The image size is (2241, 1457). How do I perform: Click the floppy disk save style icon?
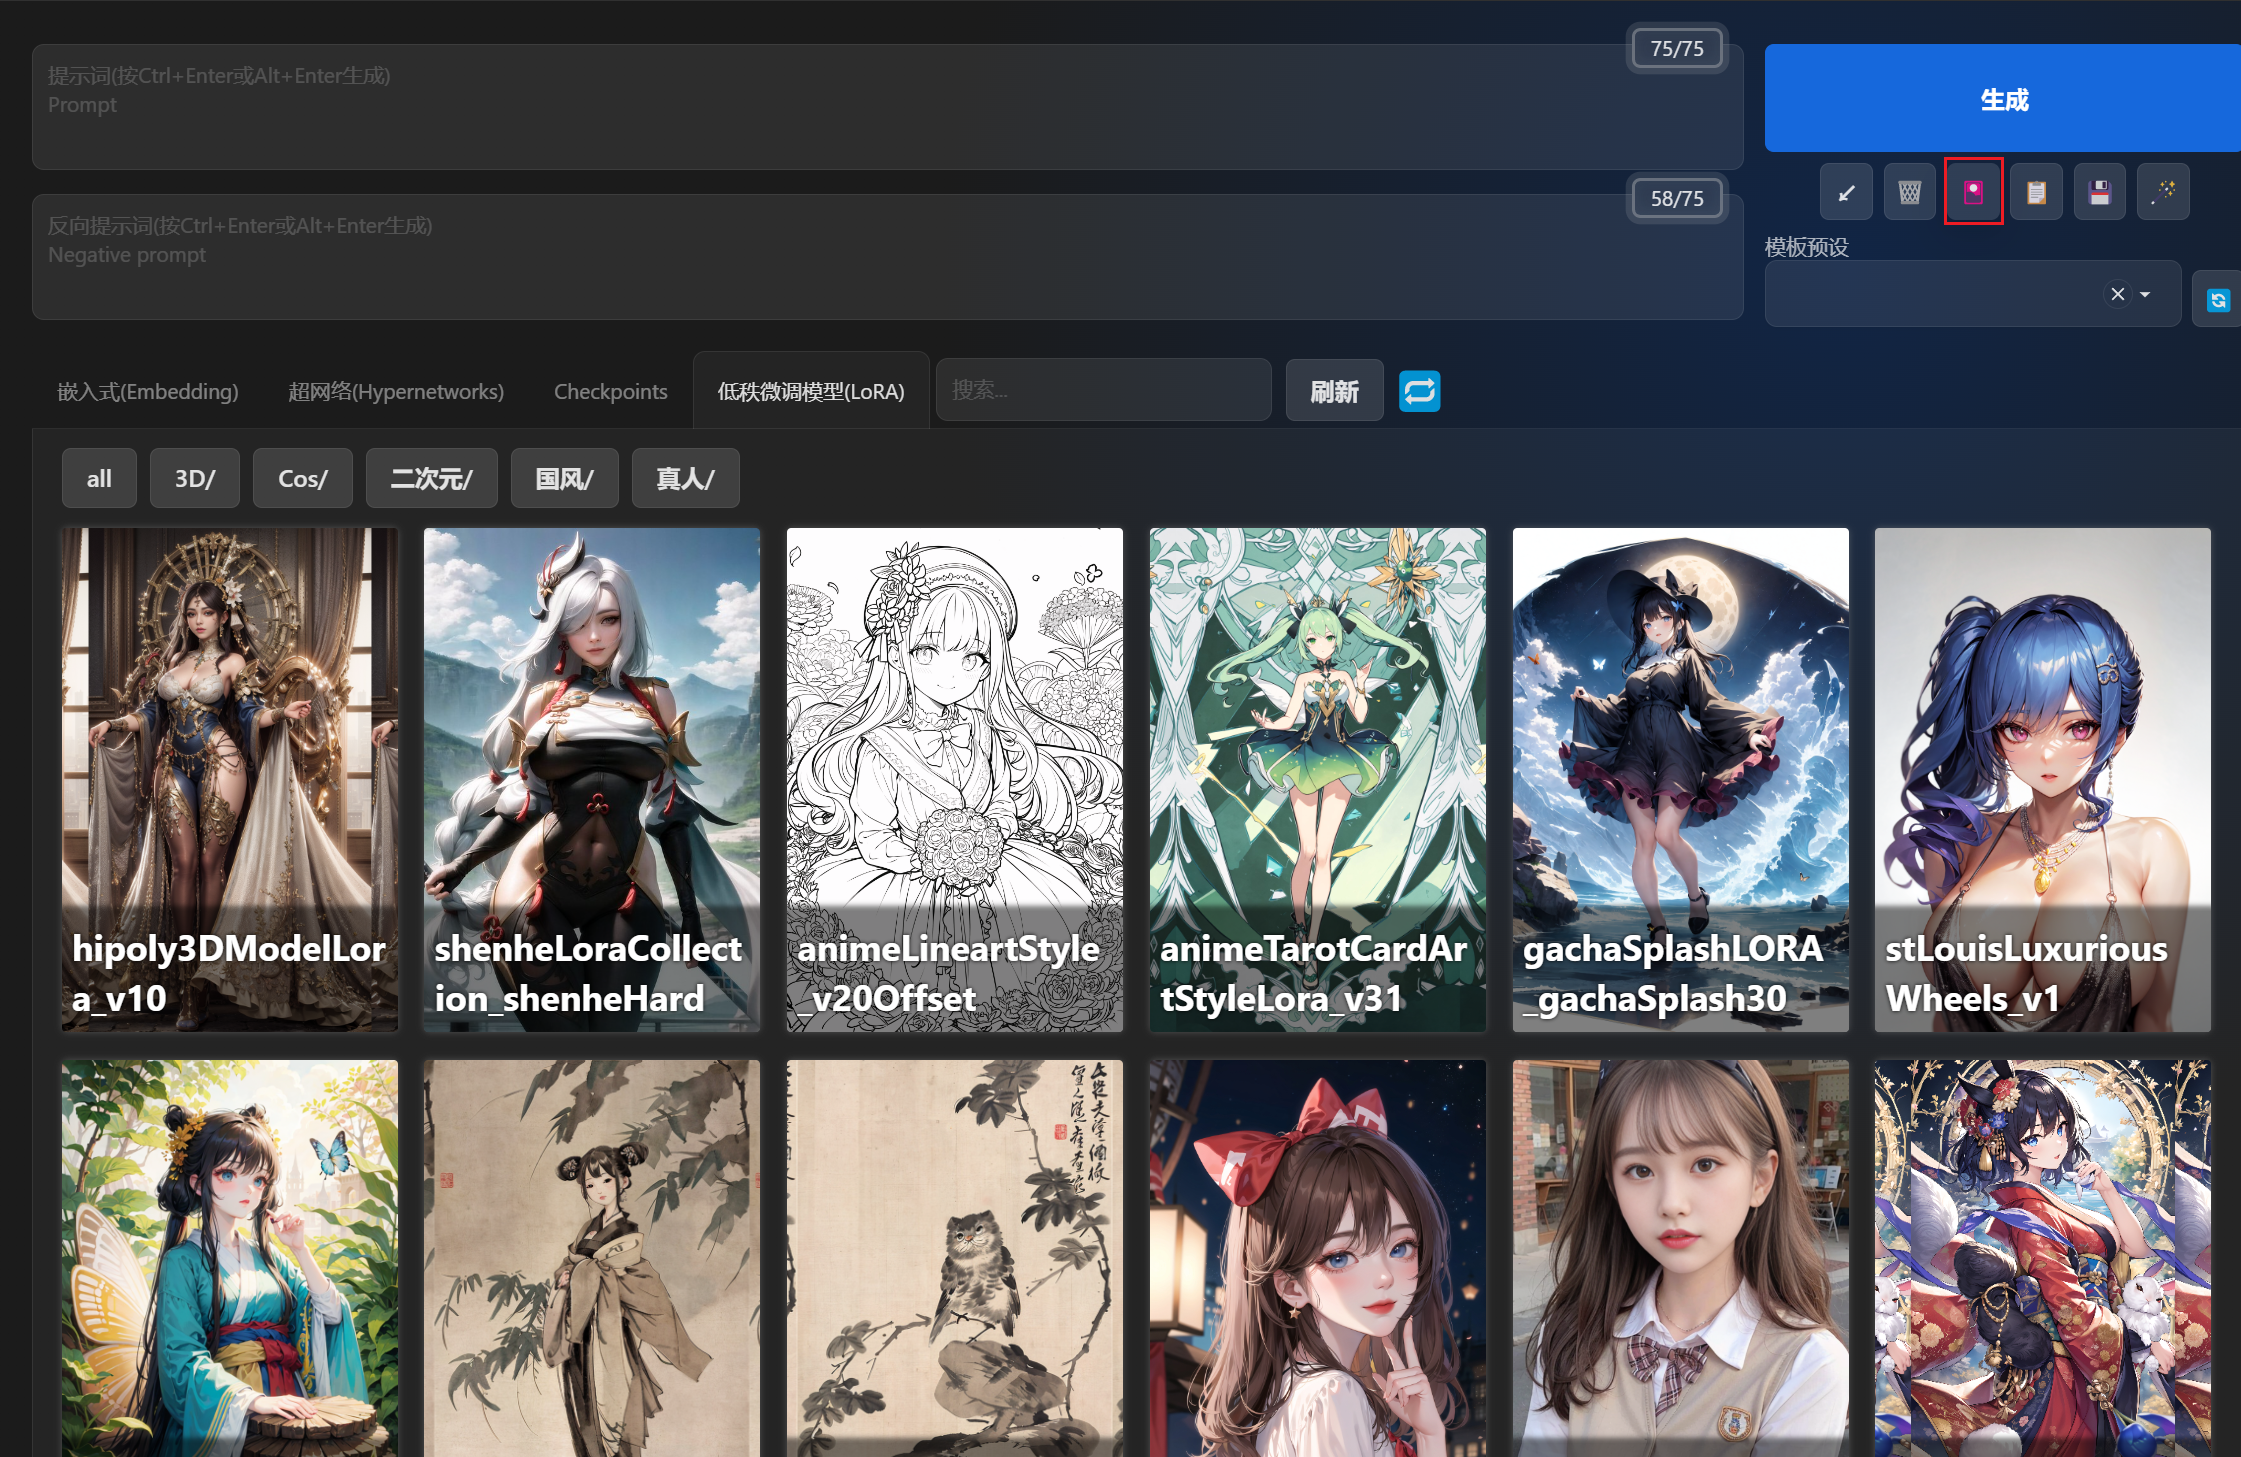[x=2099, y=192]
